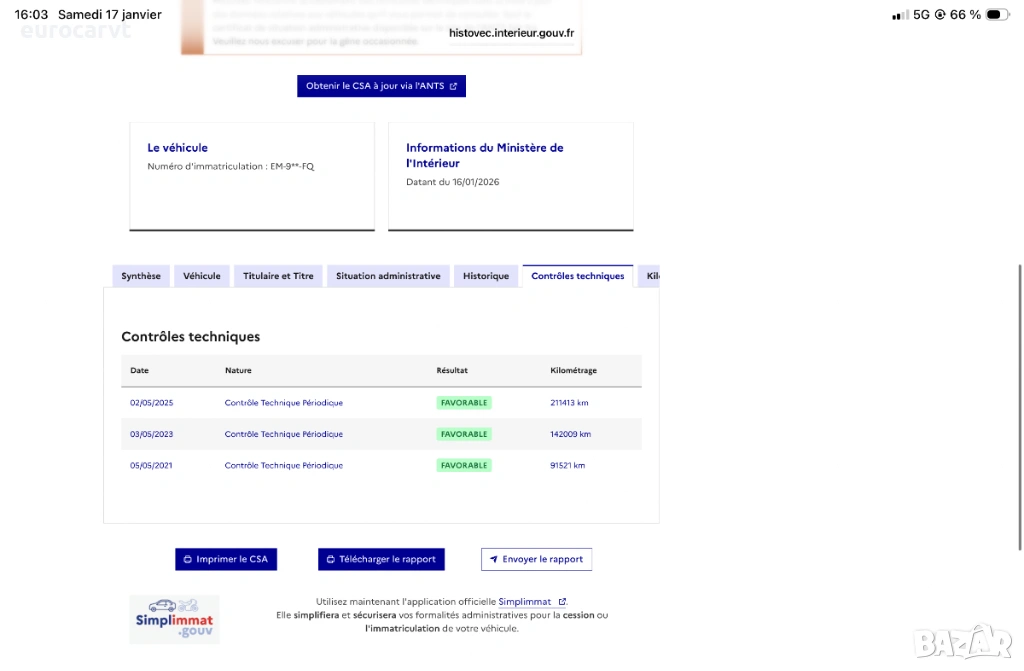The width and height of the screenshot is (1024, 671).
Task: Click the Bazar watermark logo
Action: point(963,642)
